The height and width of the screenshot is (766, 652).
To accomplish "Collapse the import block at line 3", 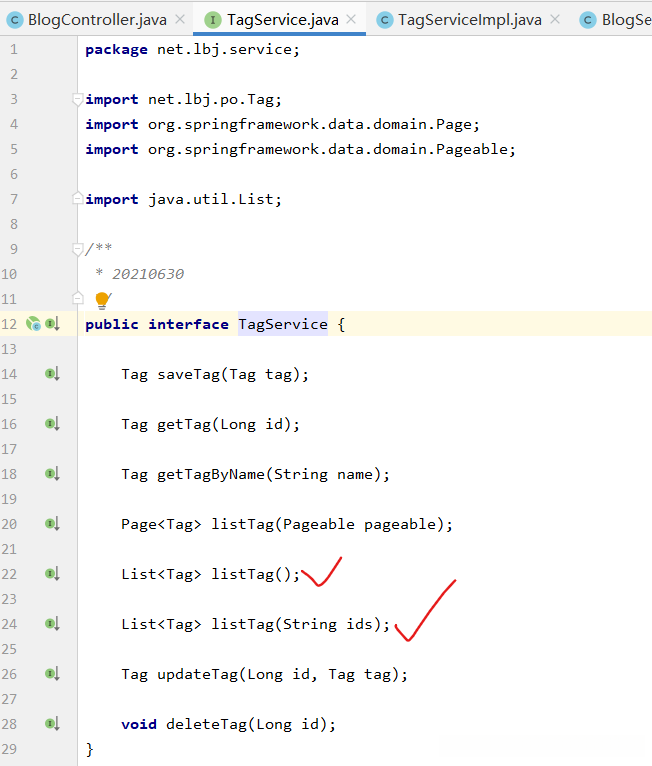I will (x=77, y=99).
